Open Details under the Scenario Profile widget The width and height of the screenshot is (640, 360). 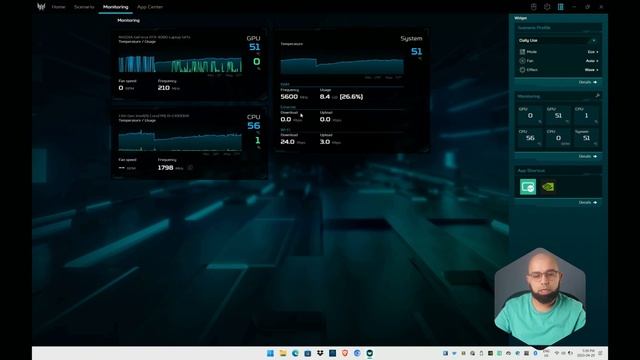click(x=588, y=82)
